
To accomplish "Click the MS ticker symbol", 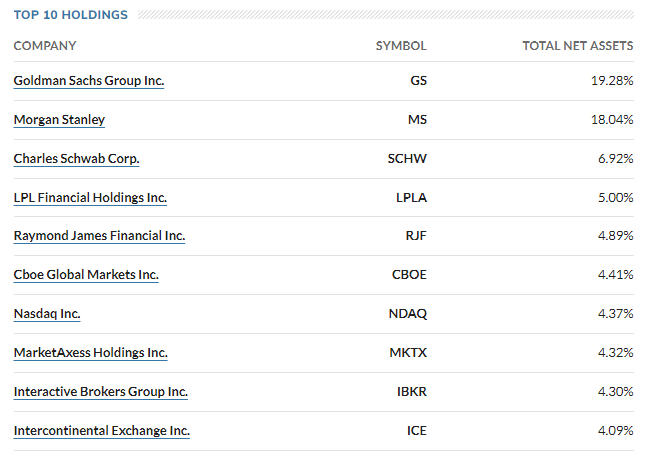I will click(x=417, y=120).
